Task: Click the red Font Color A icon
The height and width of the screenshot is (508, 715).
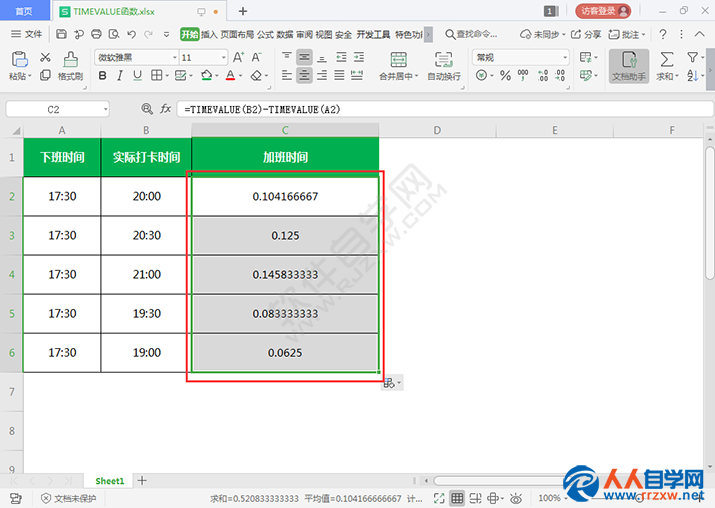Action: (231, 76)
